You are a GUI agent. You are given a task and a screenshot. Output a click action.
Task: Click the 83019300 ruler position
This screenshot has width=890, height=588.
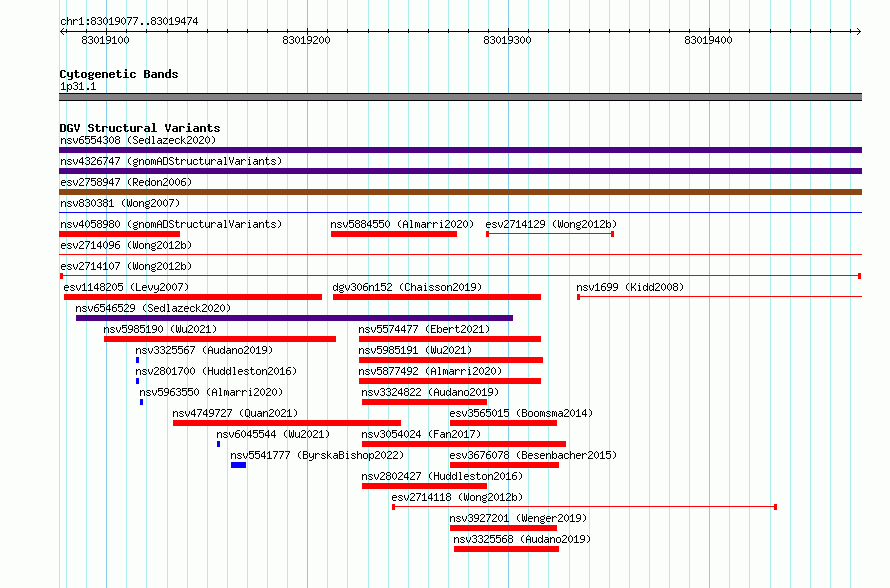pyautogui.click(x=507, y=40)
